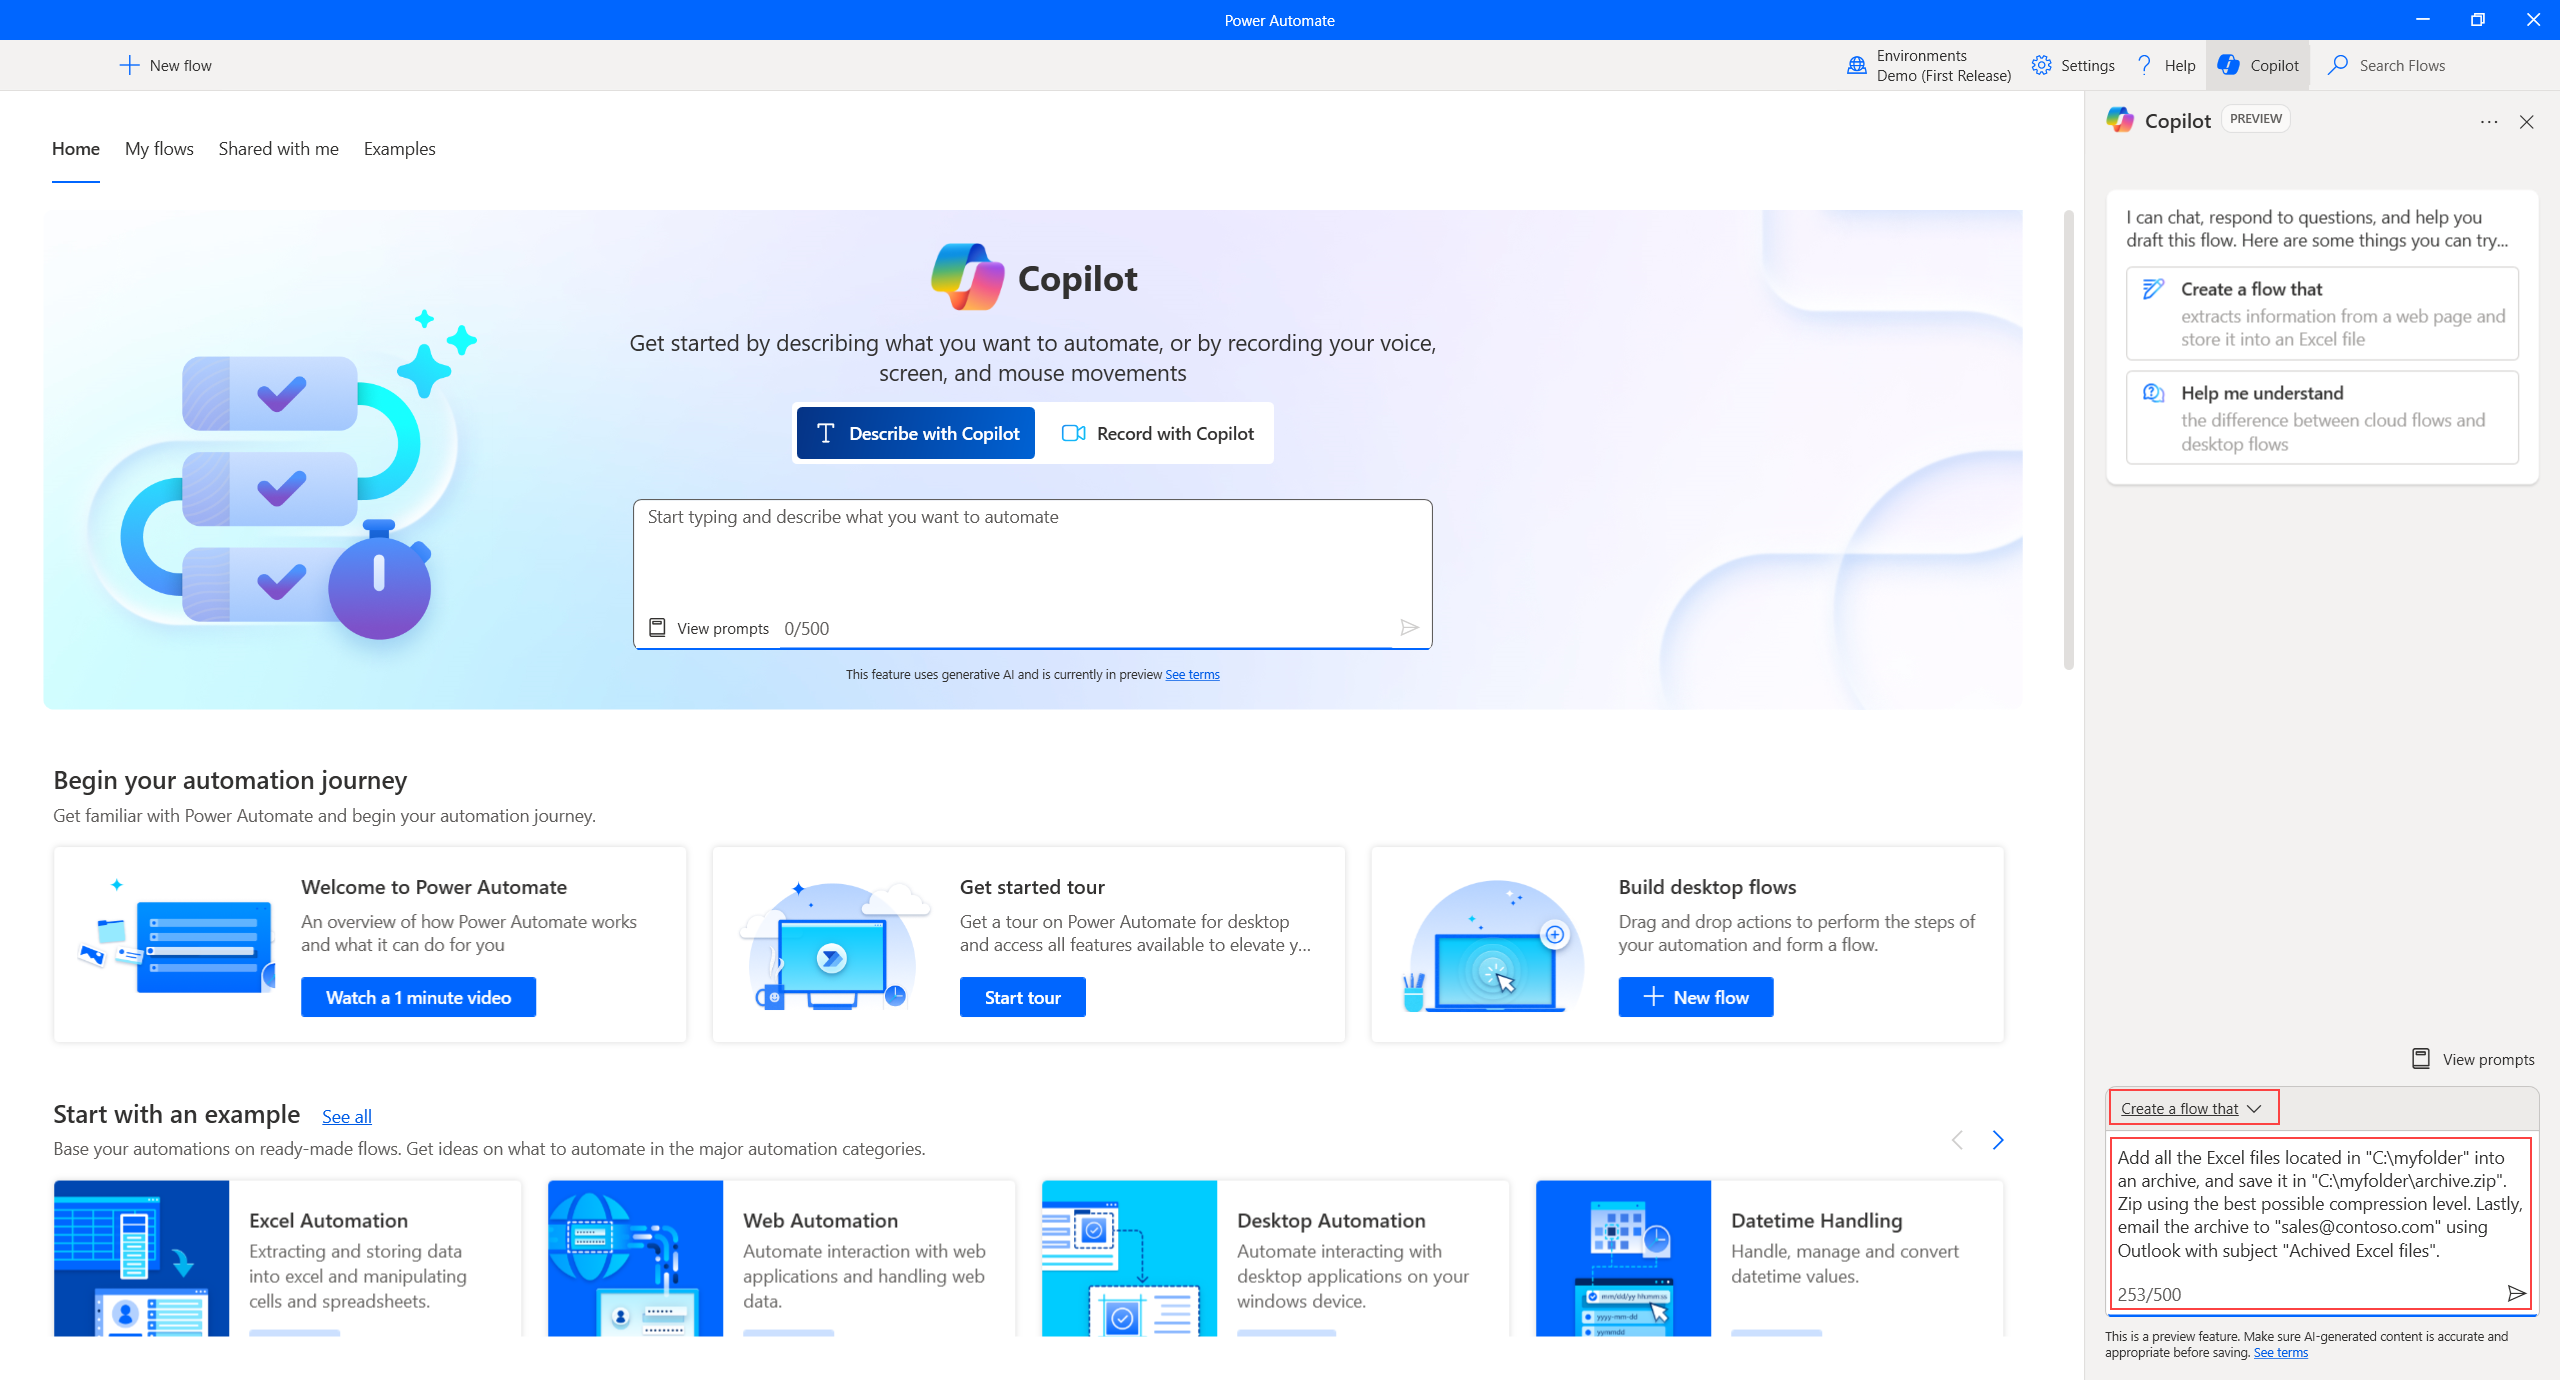The height and width of the screenshot is (1380, 2560).
Task: Click the Describe with Copilot icon
Action: point(827,432)
